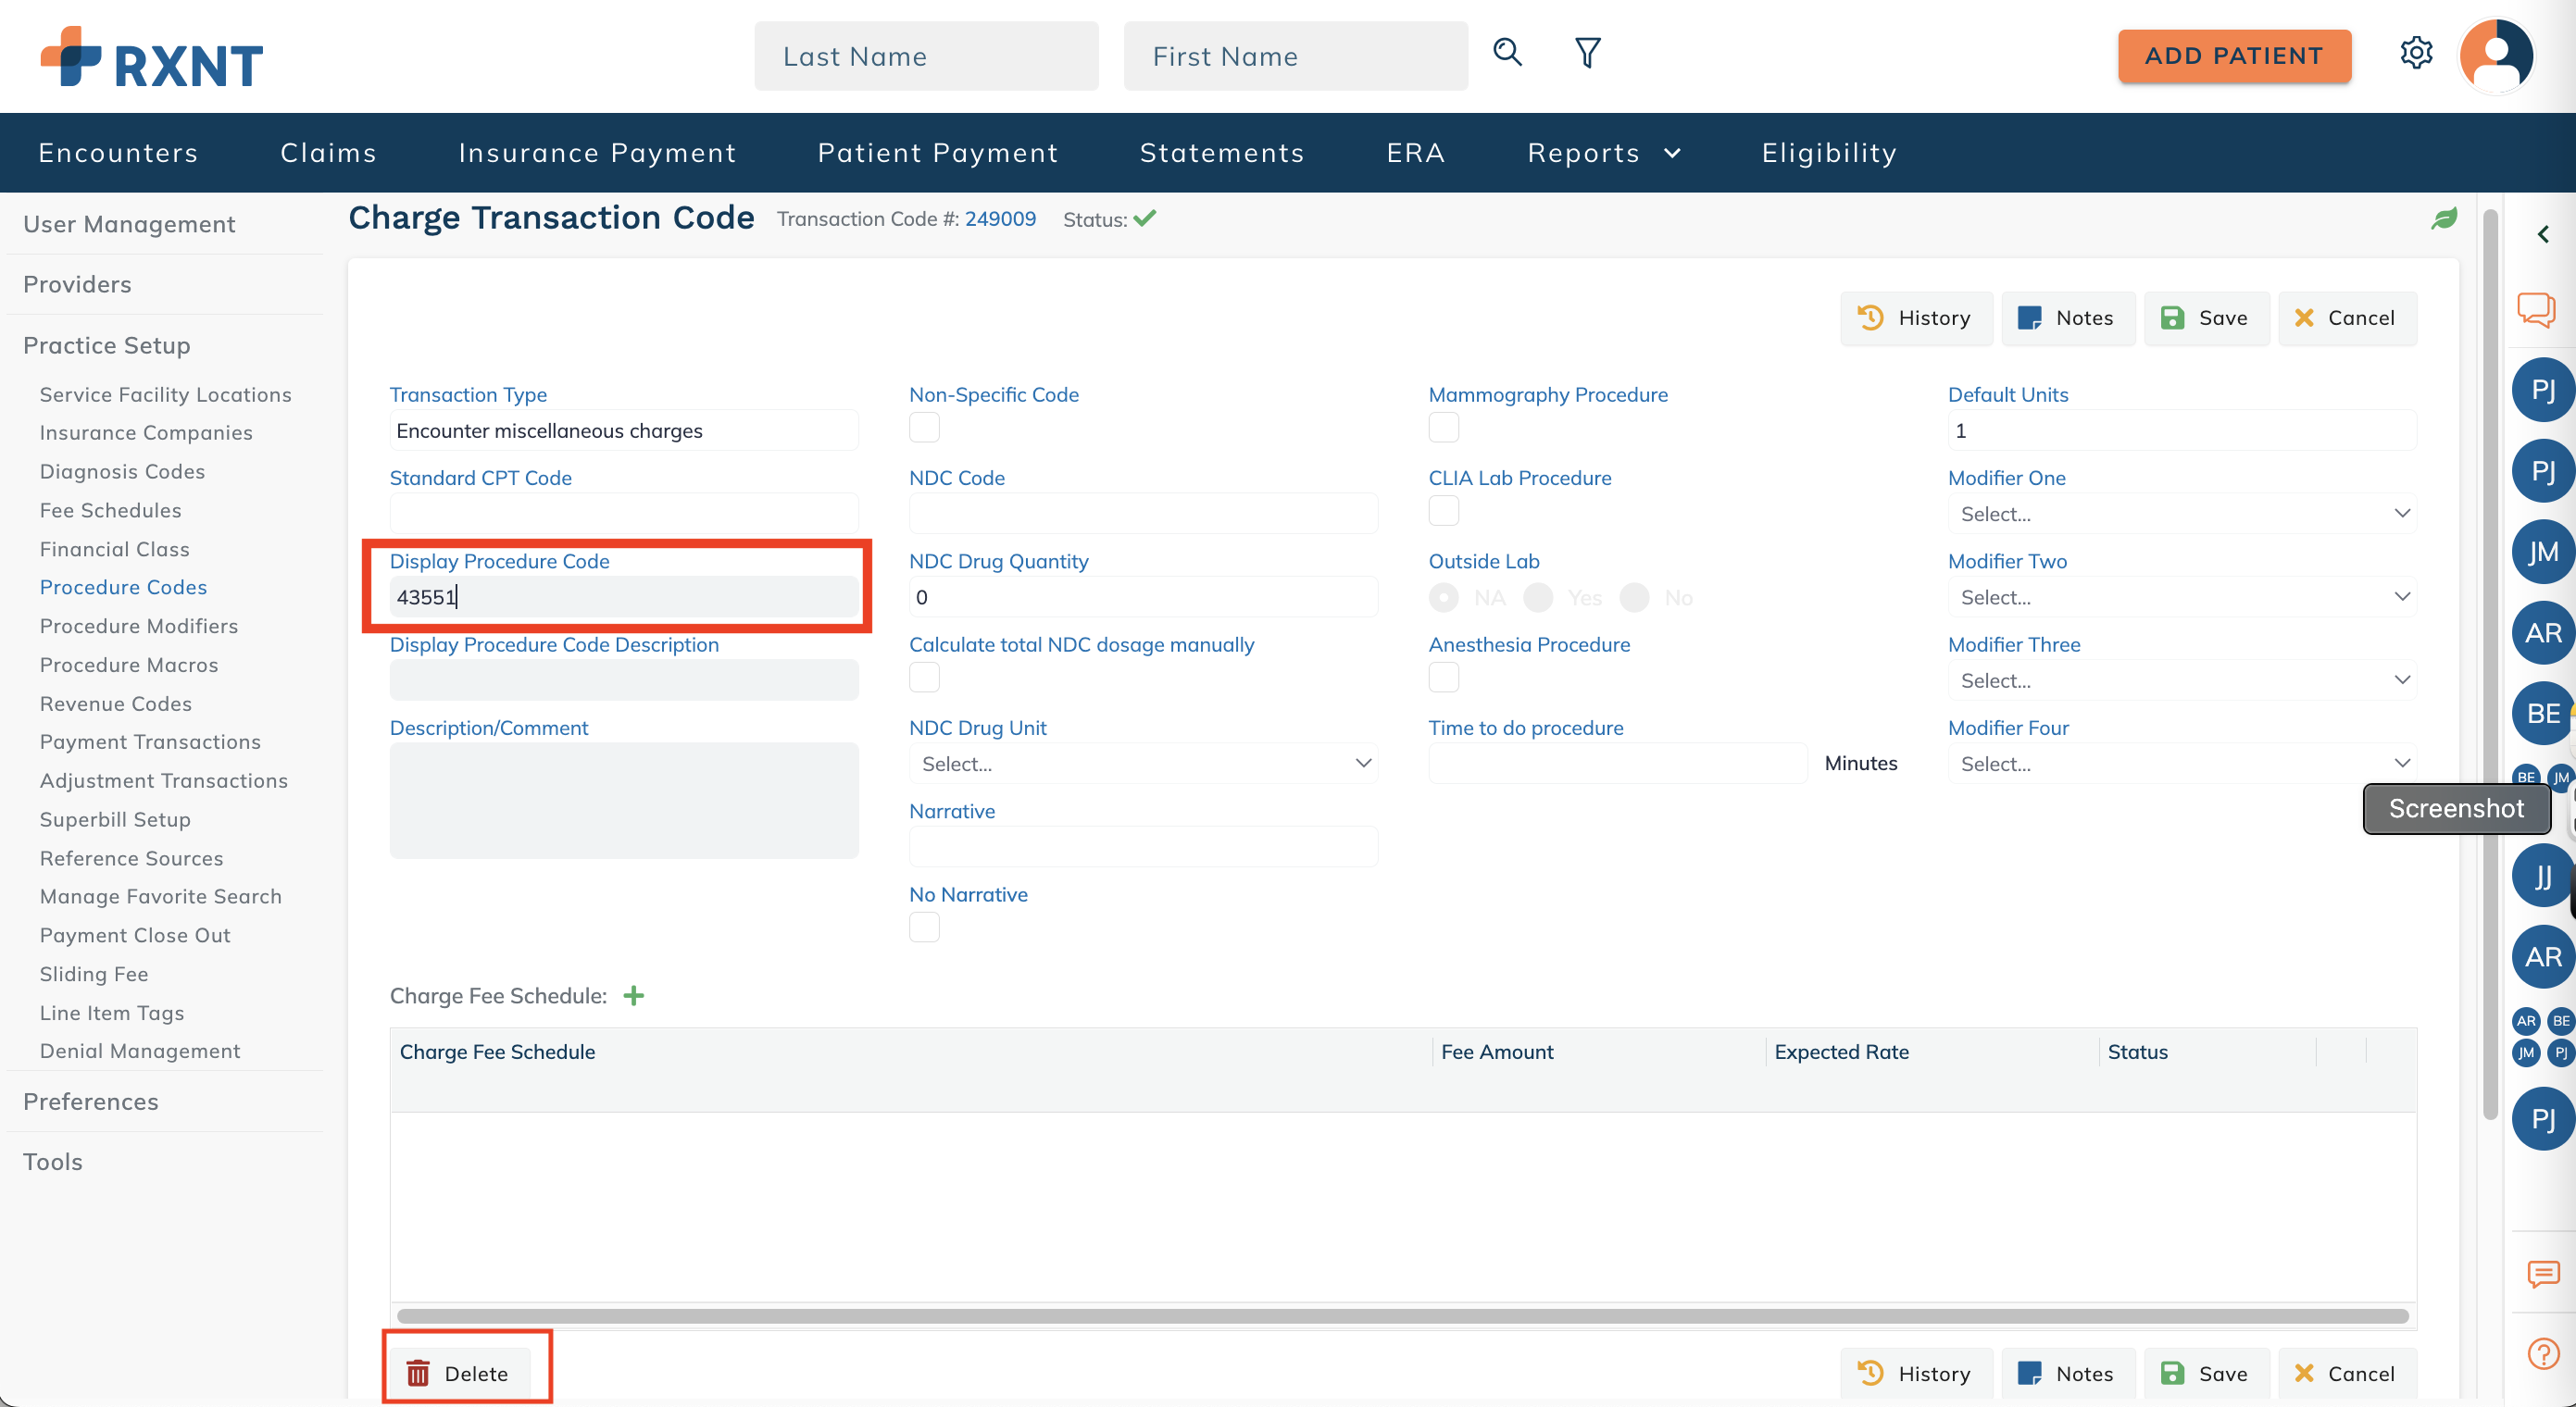Click the horizontal scrollbar under fee table

point(1402,1316)
